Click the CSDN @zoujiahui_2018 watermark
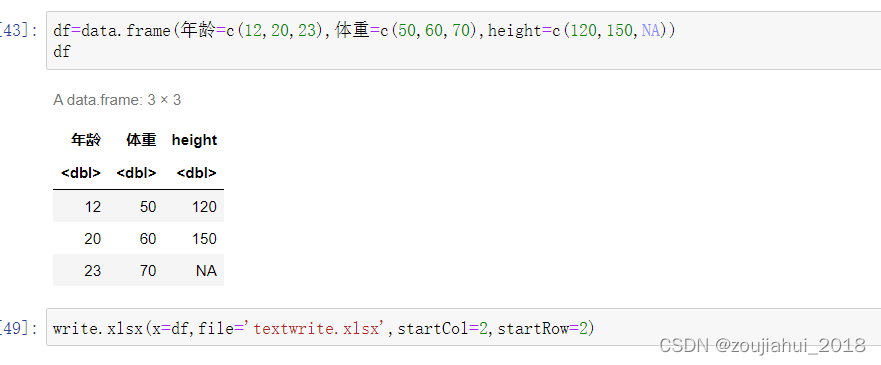Viewport: 881px width, 365px height. click(x=762, y=345)
